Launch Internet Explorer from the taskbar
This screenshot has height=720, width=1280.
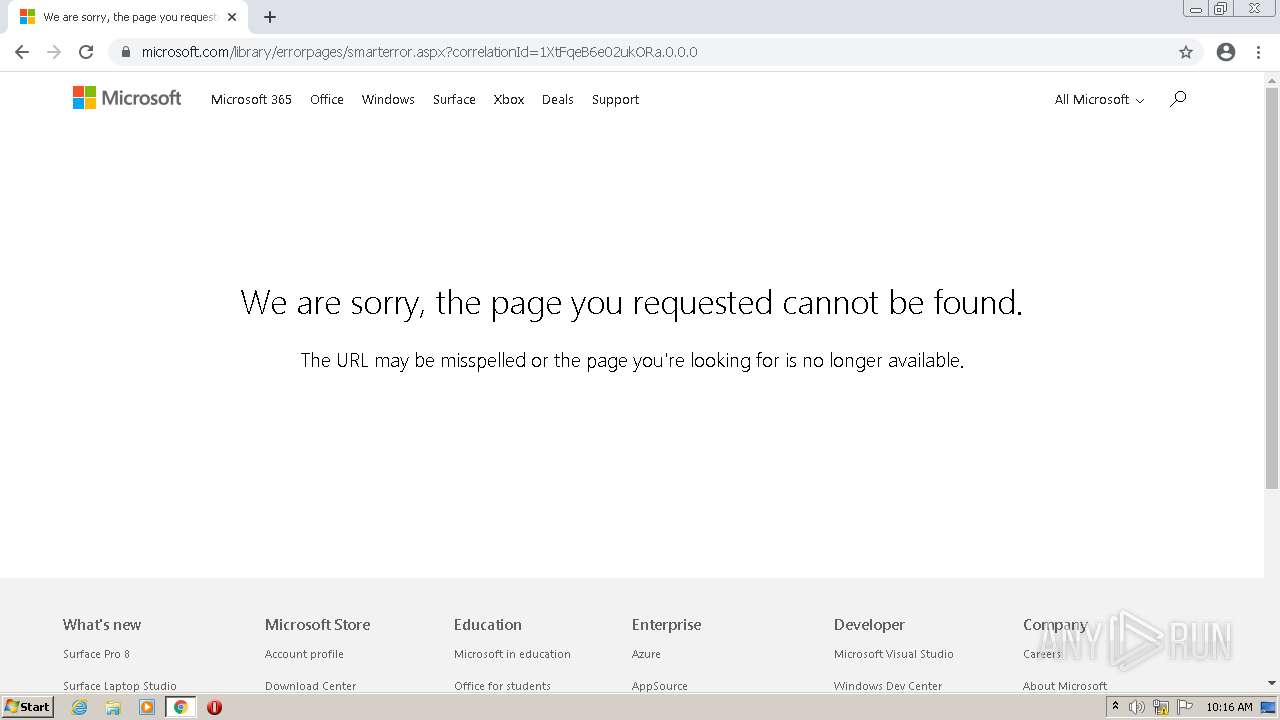click(80, 707)
